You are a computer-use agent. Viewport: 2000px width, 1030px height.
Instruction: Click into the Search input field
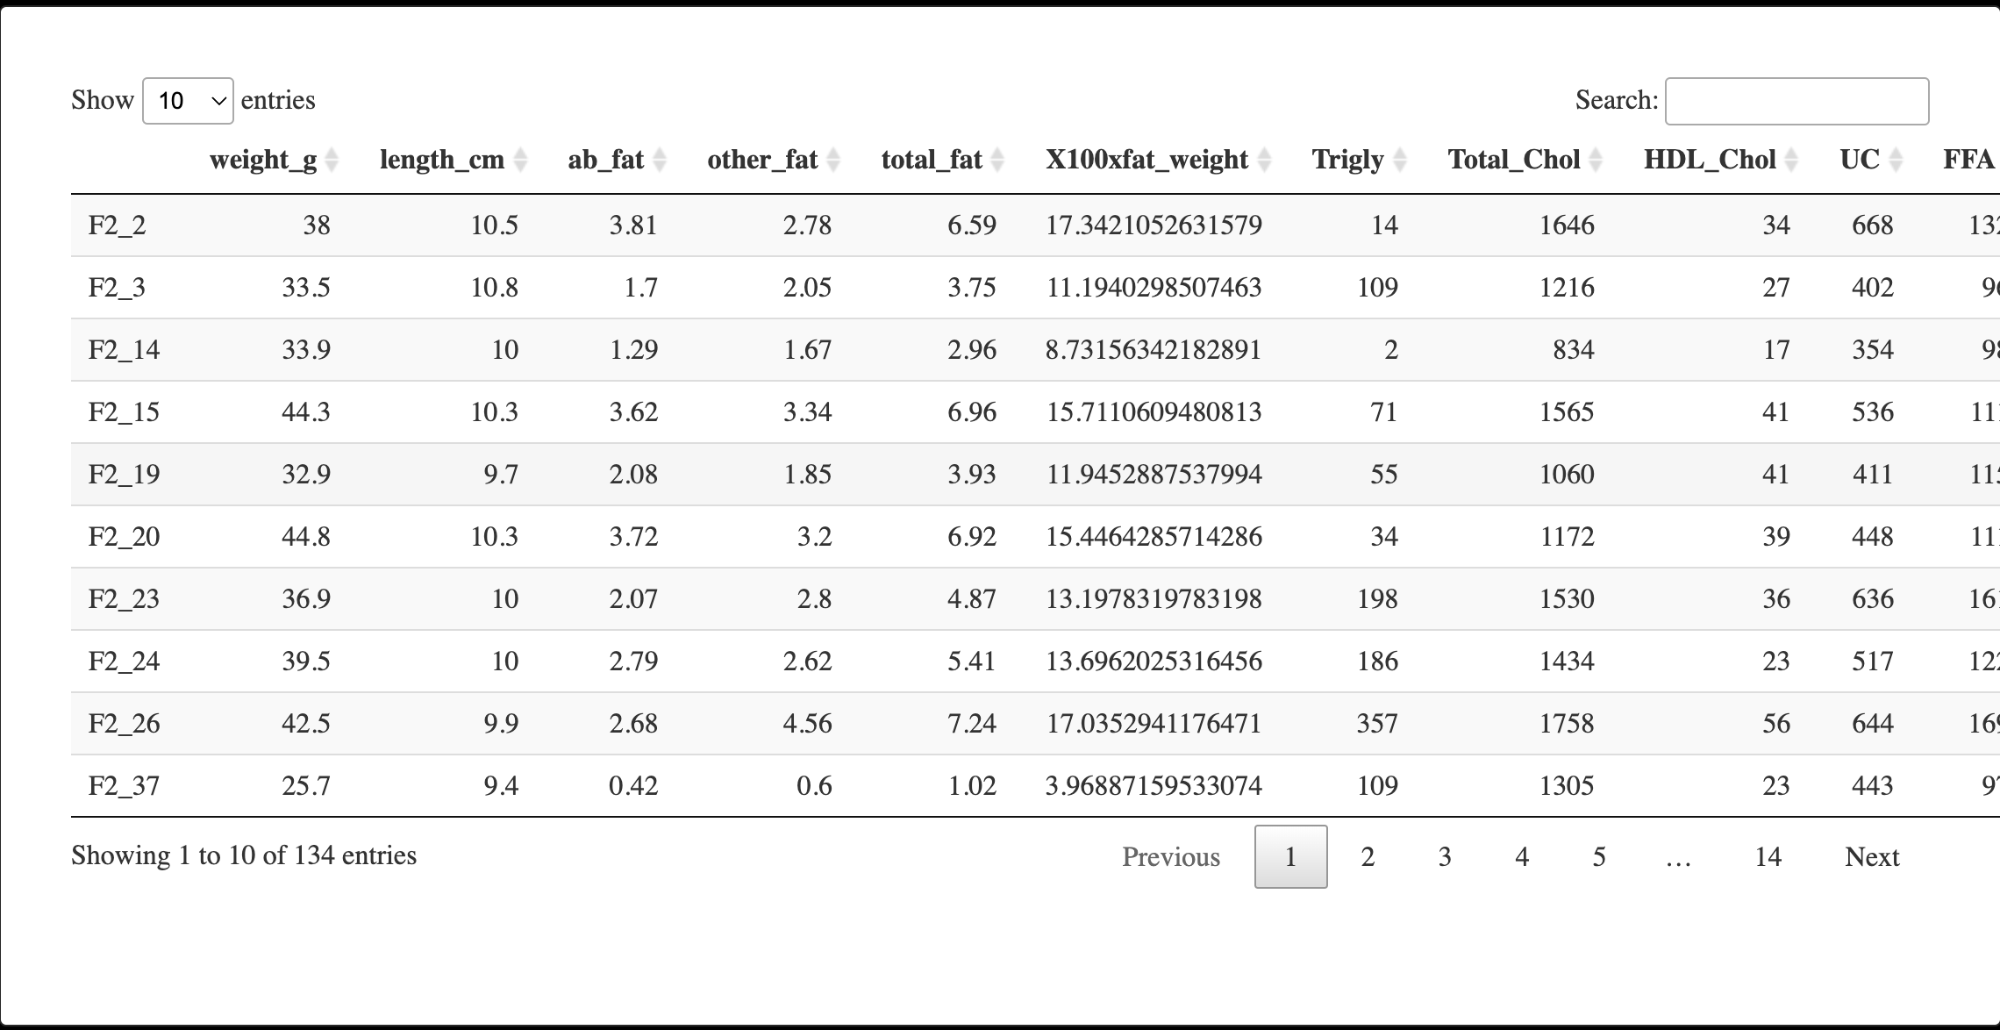[1797, 101]
